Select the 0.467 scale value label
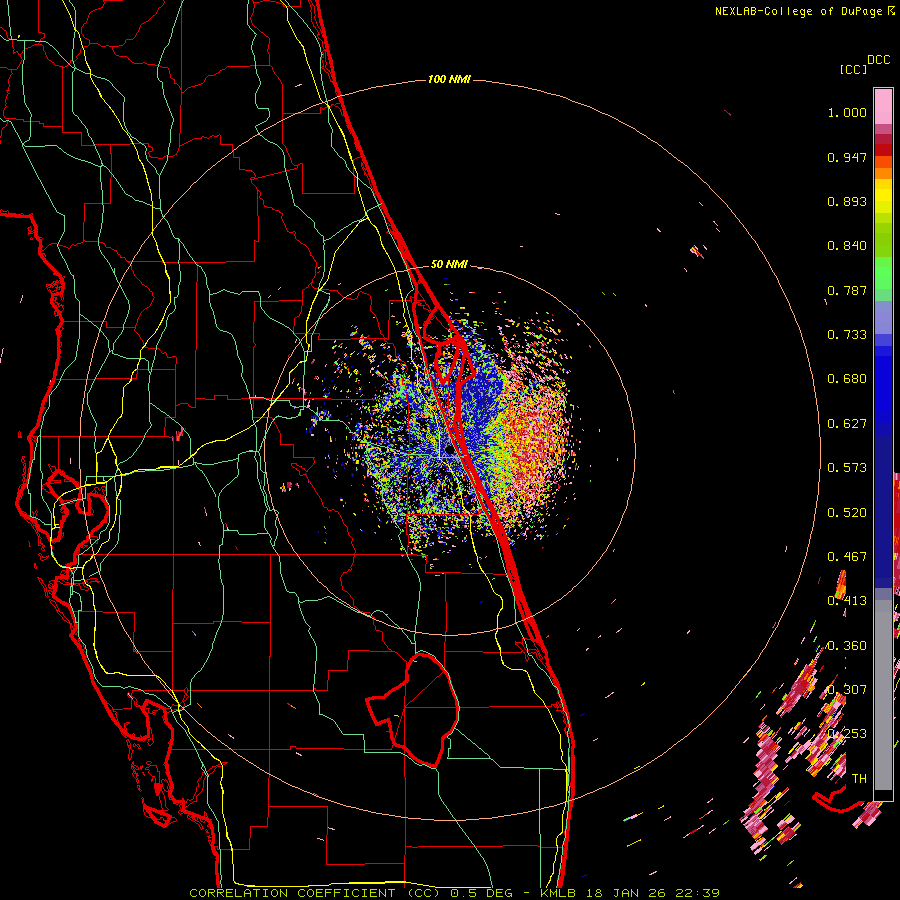The height and width of the screenshot is (900, 900). click(847, 557)
